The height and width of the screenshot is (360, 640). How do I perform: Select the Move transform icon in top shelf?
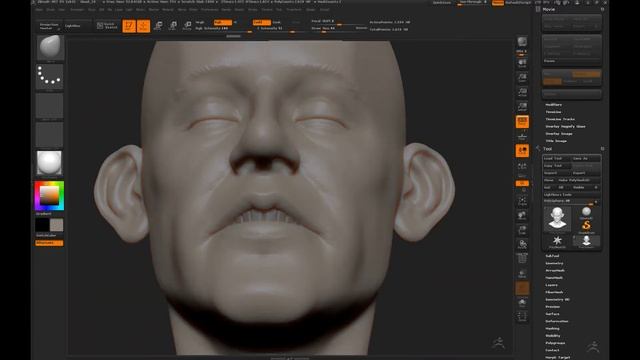coord(158,26)
